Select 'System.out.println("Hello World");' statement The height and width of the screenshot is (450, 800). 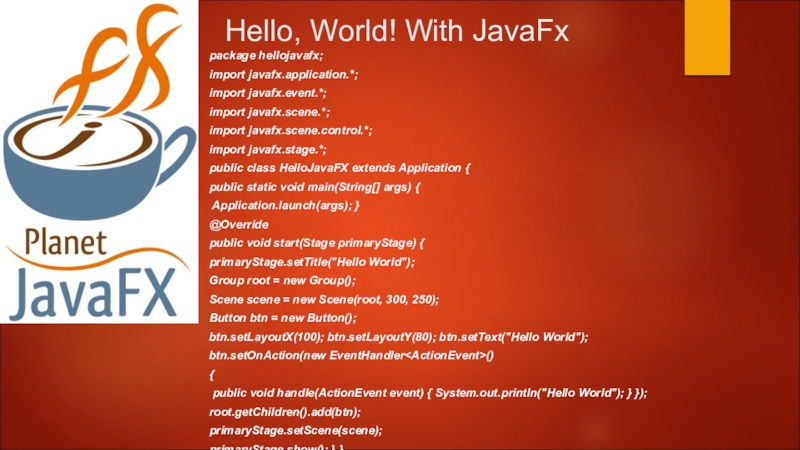pos(530,393)
